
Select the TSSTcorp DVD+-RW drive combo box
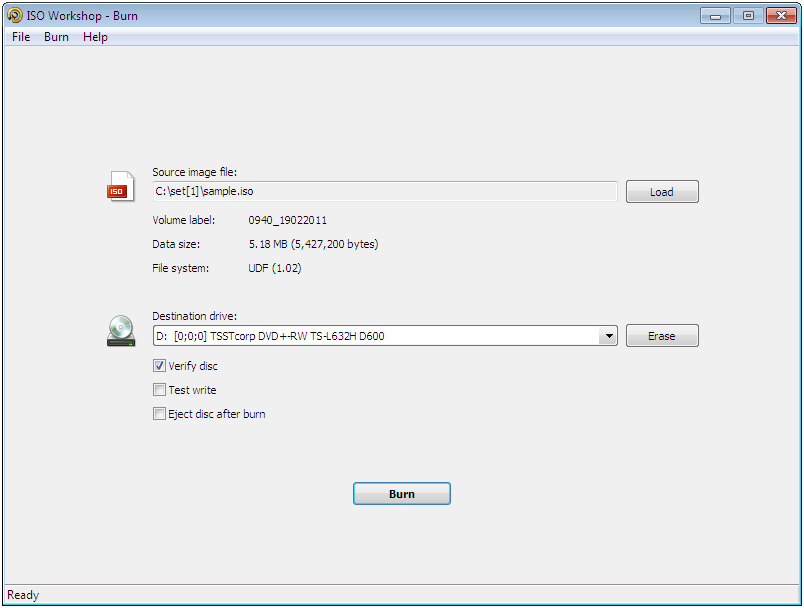385,336
